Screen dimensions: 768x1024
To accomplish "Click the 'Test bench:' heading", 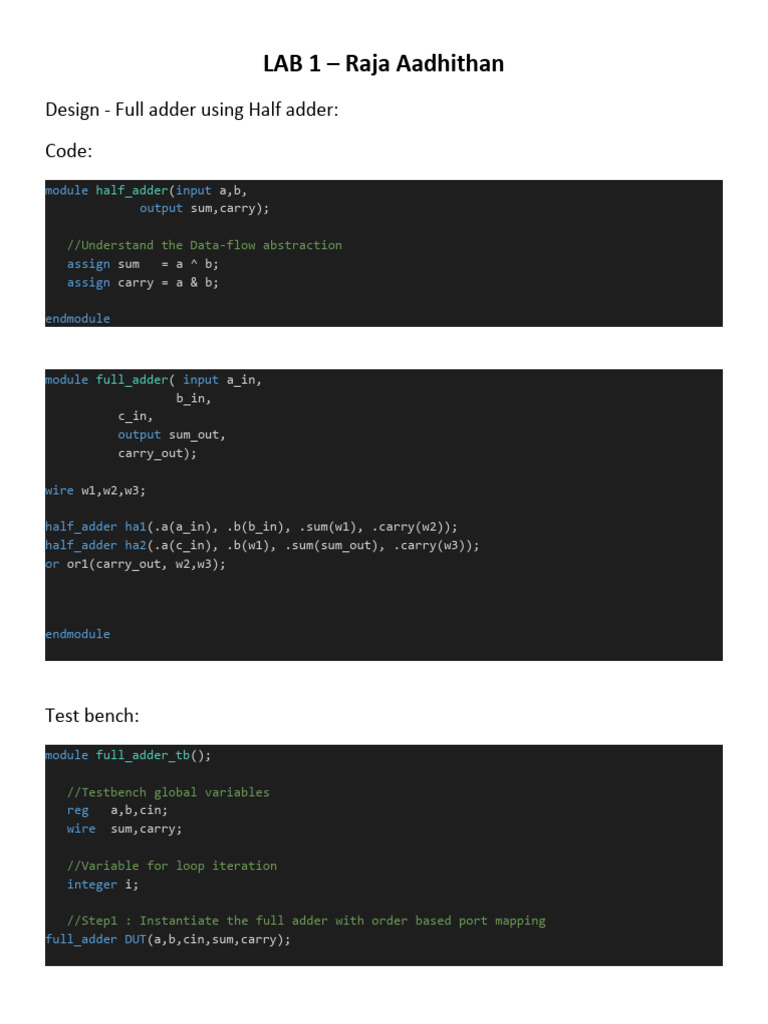I will (89, 715).
